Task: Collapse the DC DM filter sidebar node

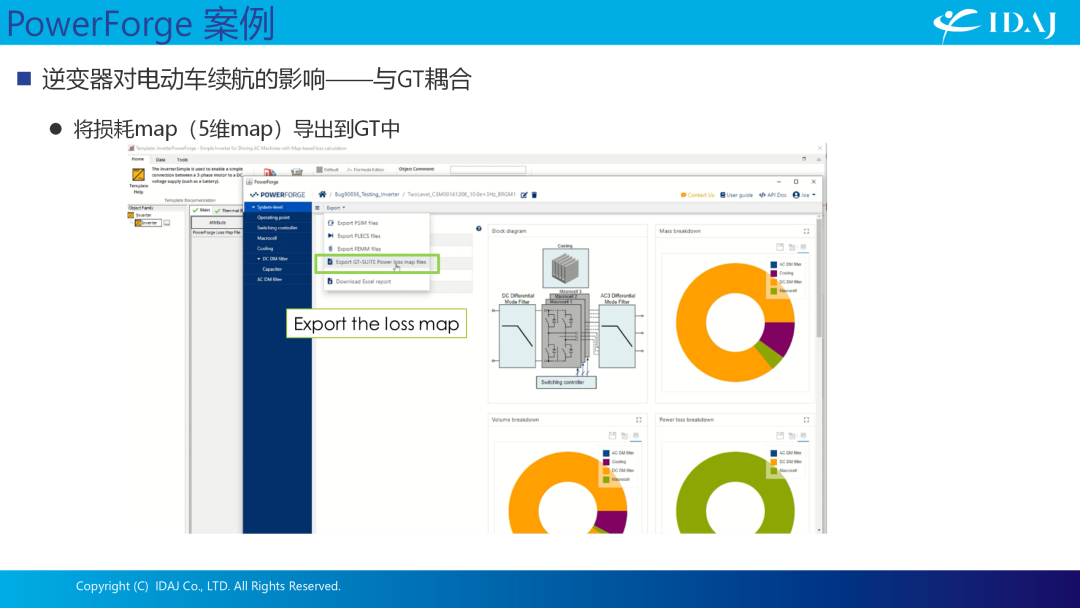Action: click(x=259, y=259)
